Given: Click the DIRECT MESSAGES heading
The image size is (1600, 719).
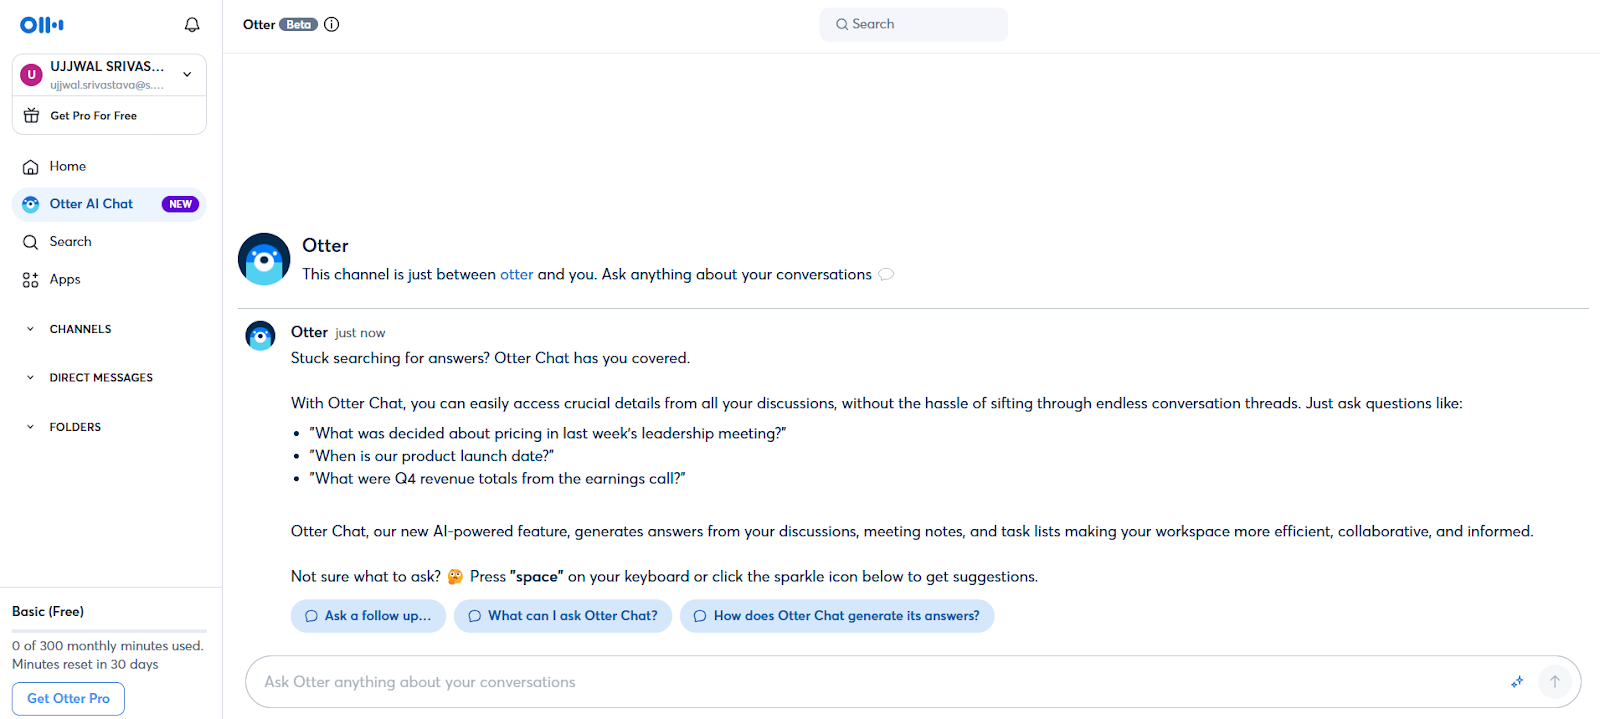Looking at the screenshot, I should coord(101,378).
